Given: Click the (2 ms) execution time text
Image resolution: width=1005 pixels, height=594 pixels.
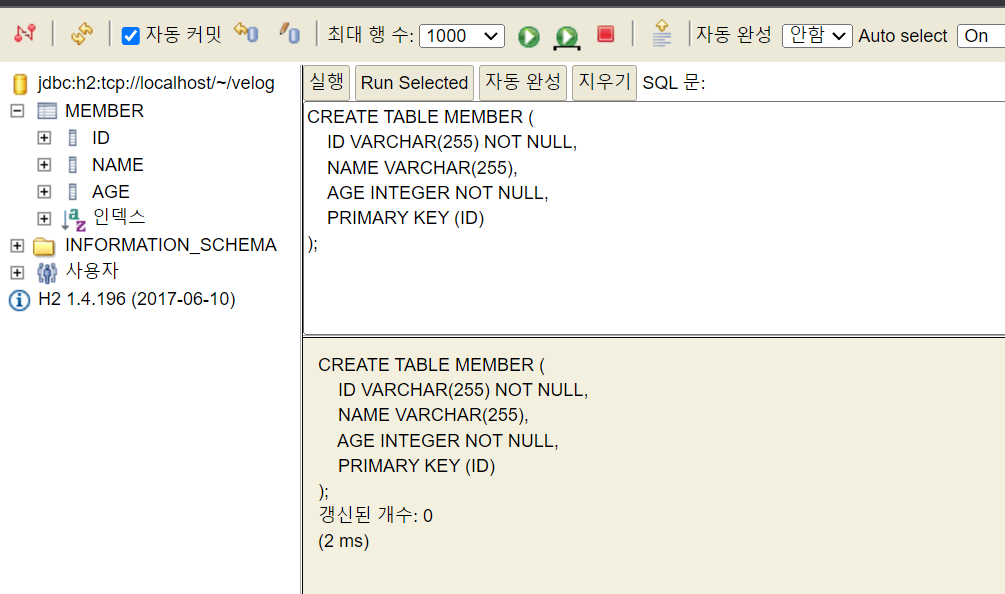Looking at the screenshot, I should [x=344, y=541].
